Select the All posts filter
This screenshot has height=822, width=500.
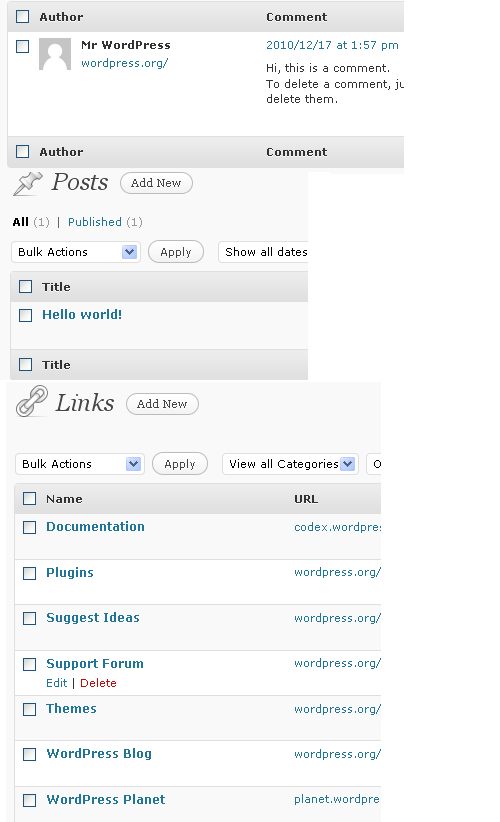point(20,222)
